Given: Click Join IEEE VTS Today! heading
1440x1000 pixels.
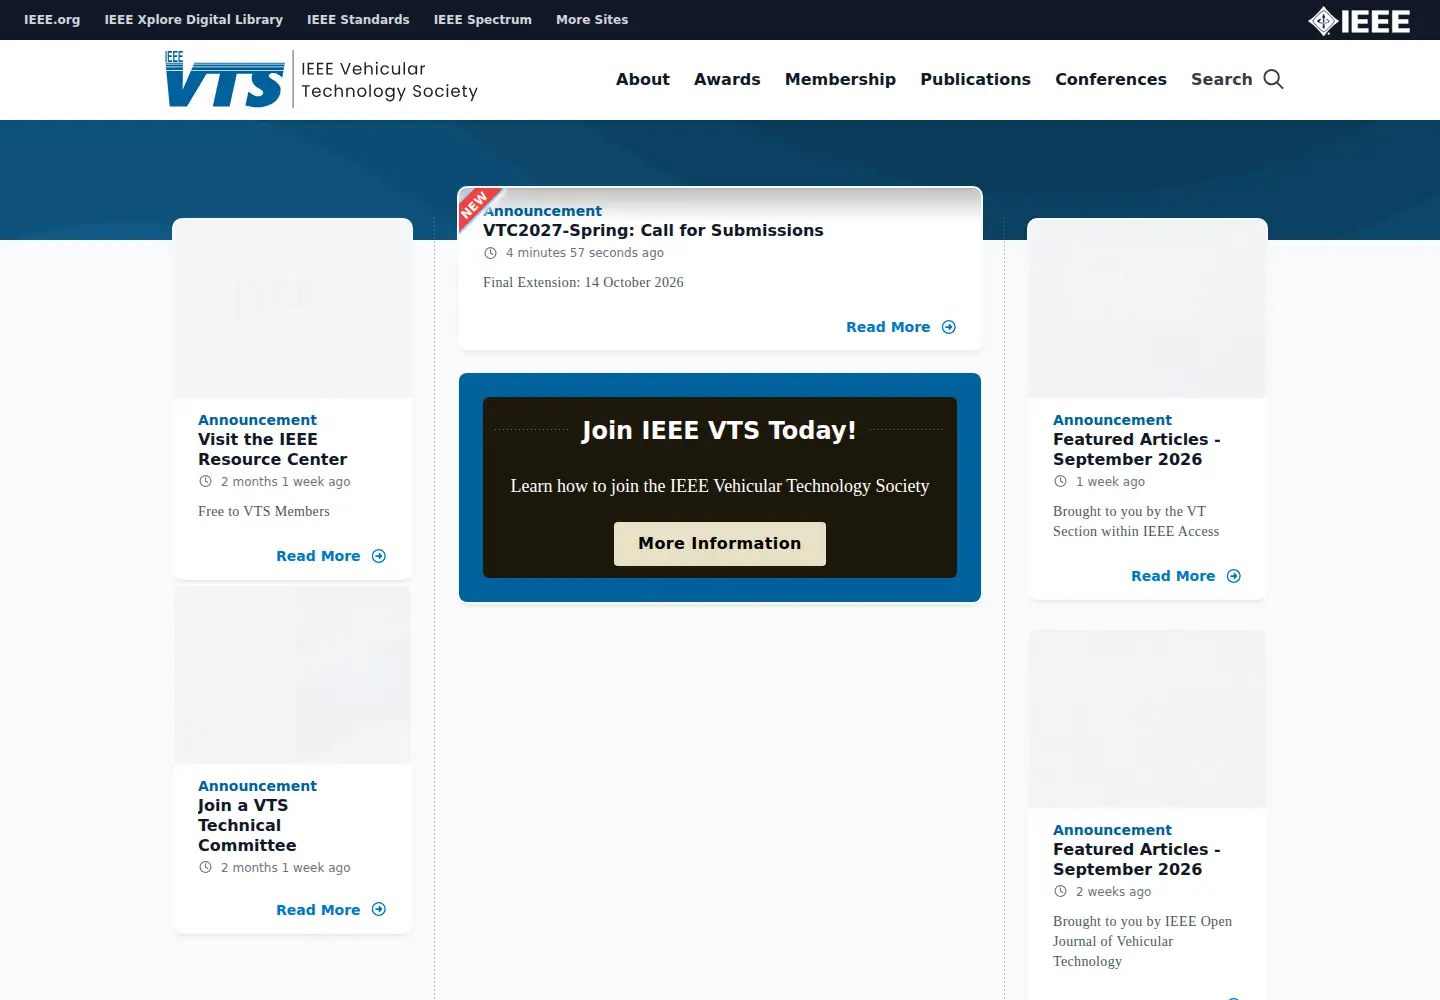Looking at the screenshot, I should click(719, 430).
